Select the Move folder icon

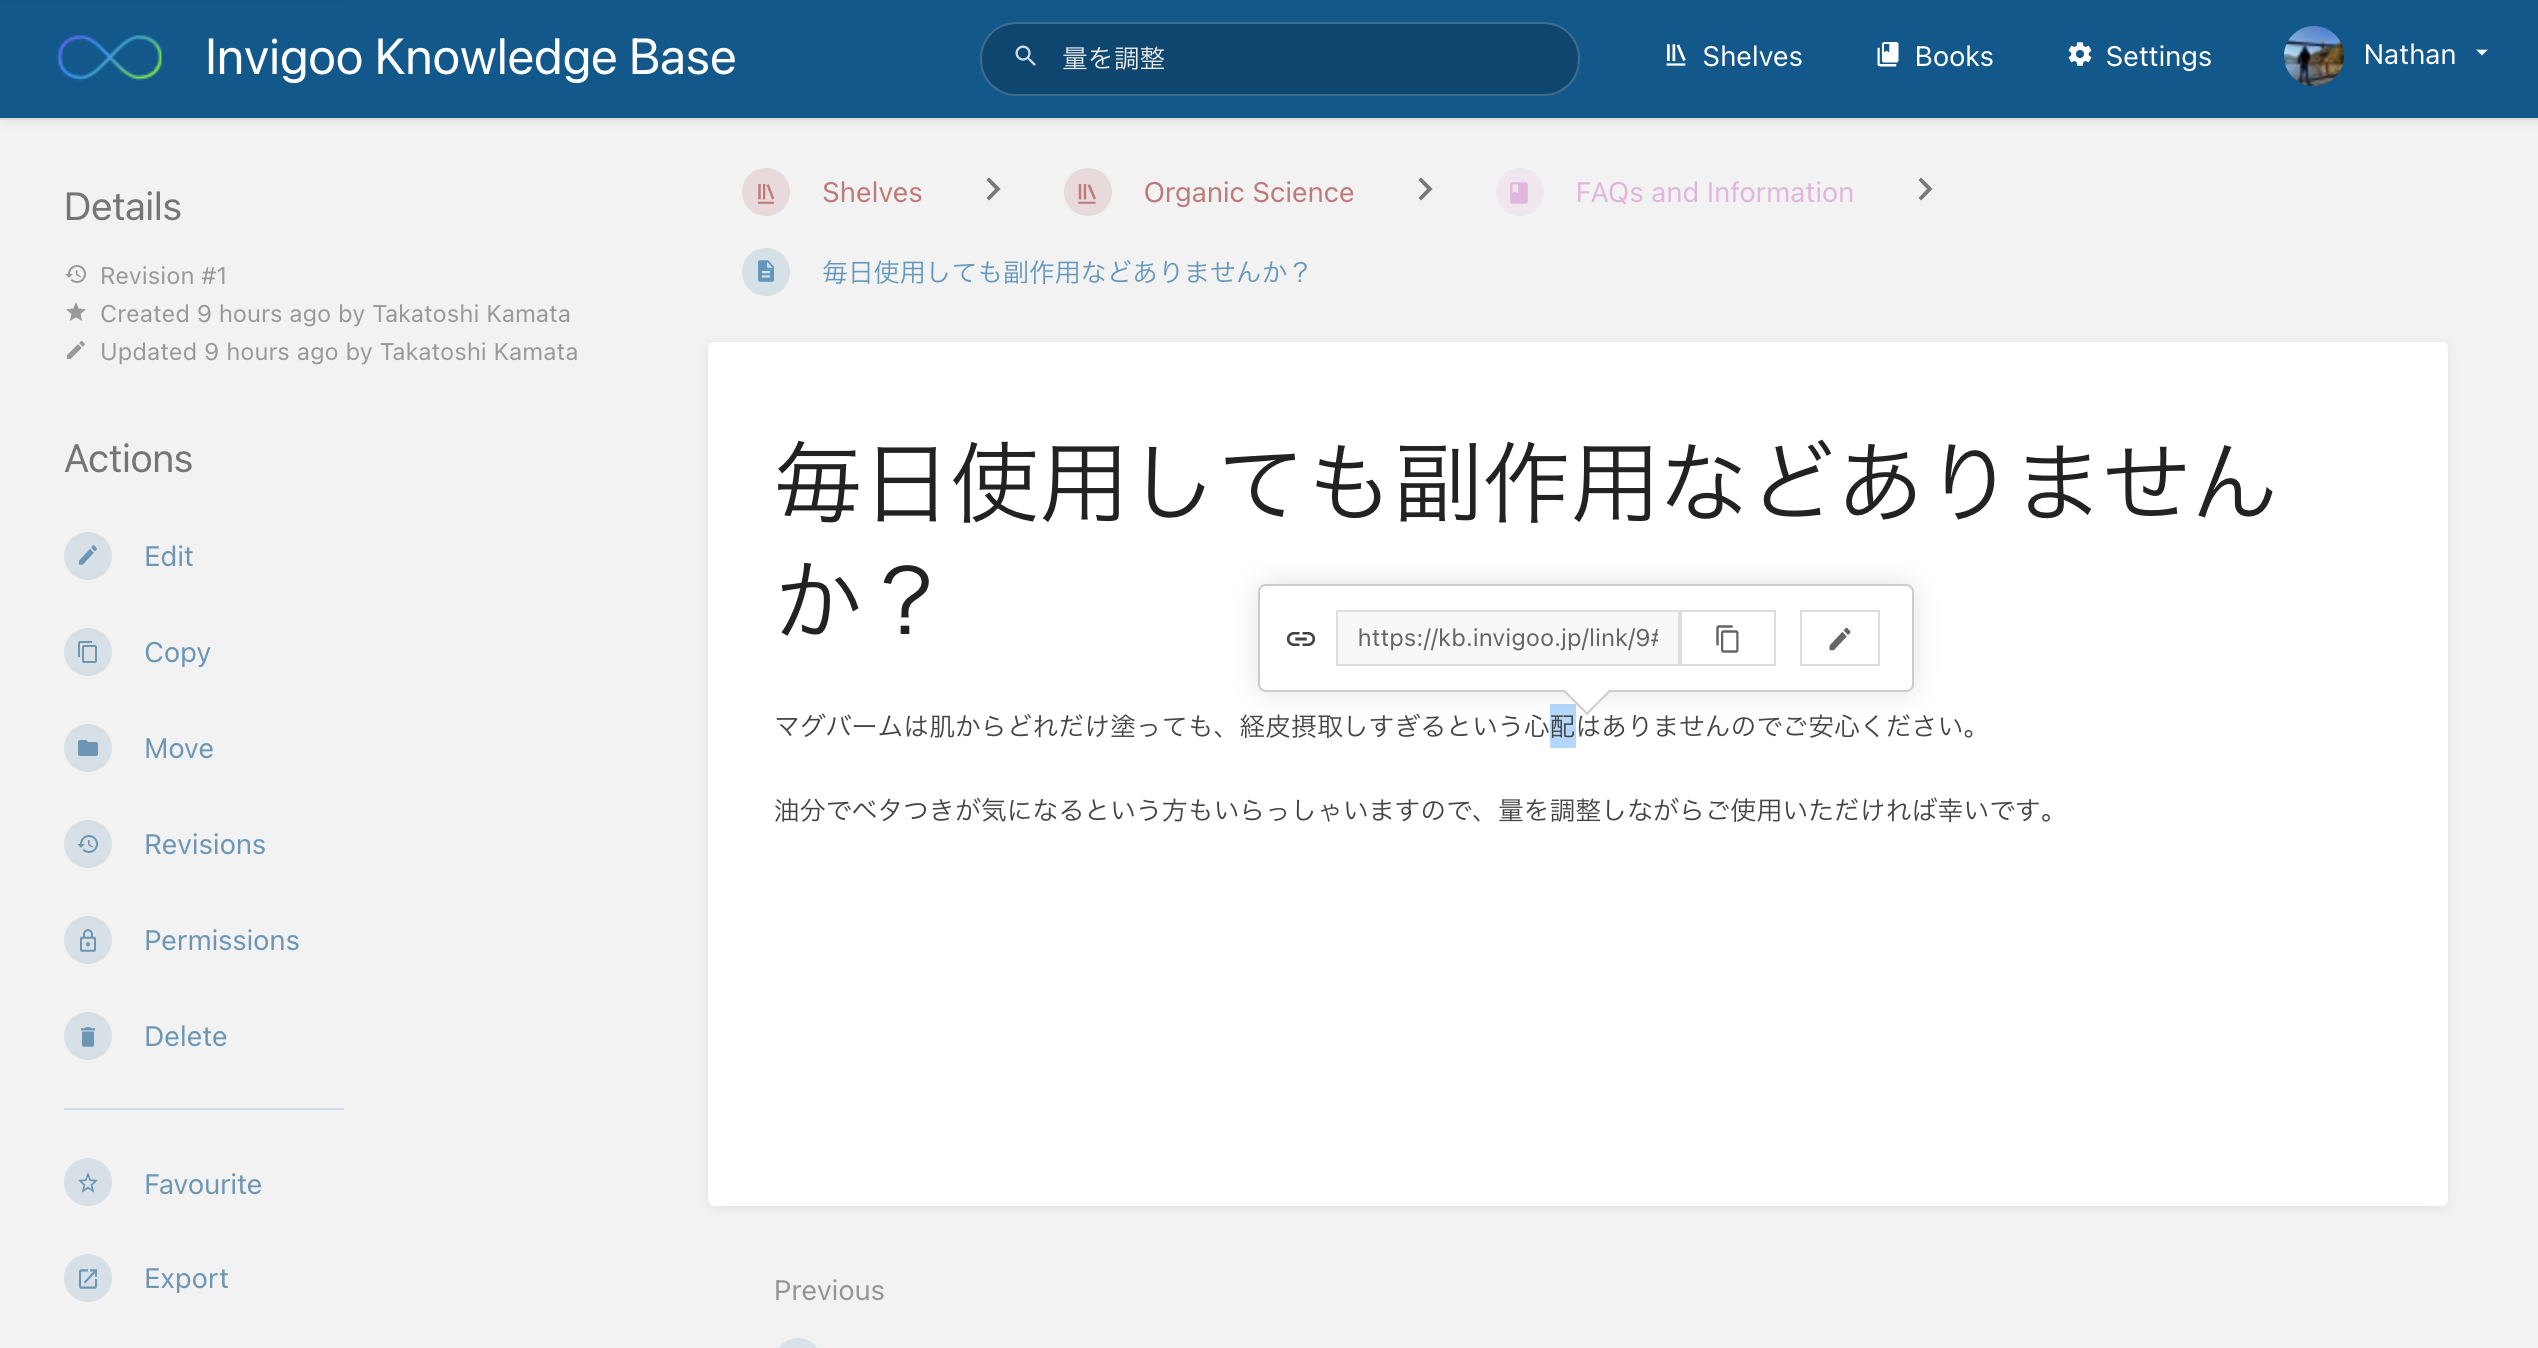(x=88, y=748)
